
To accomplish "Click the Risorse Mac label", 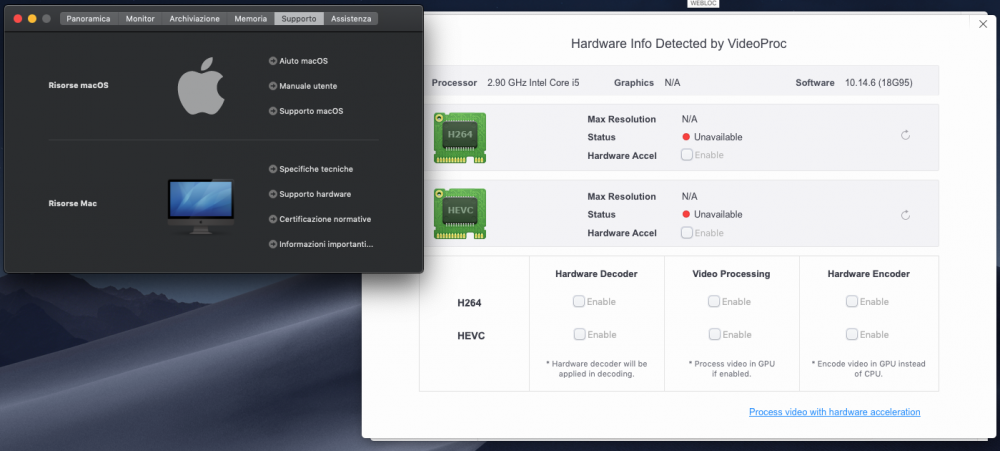I will pos(73,203).
